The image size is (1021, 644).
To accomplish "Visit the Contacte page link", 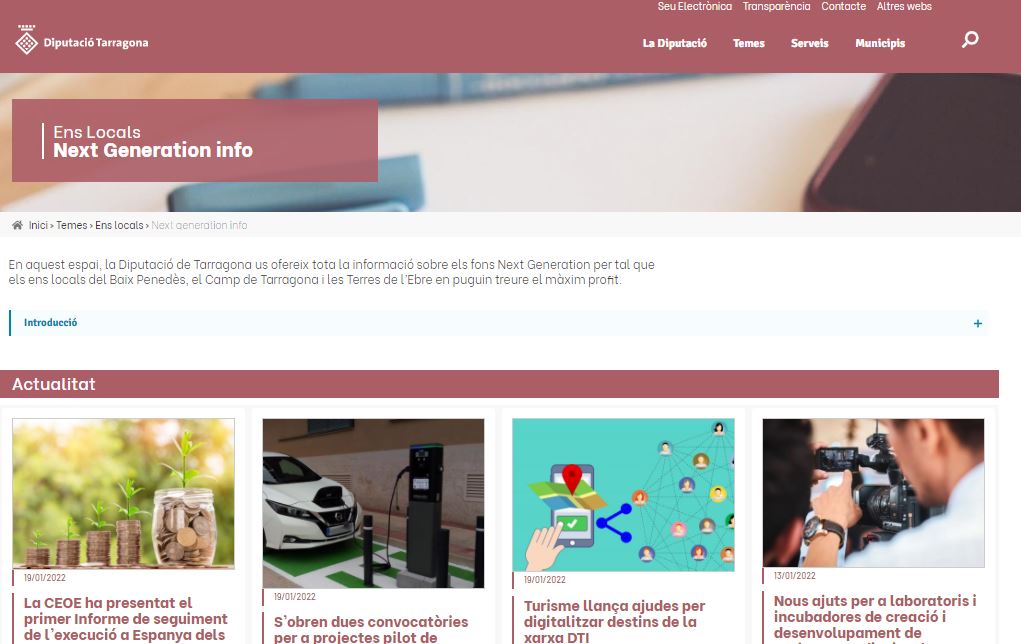I will point(843,7).
